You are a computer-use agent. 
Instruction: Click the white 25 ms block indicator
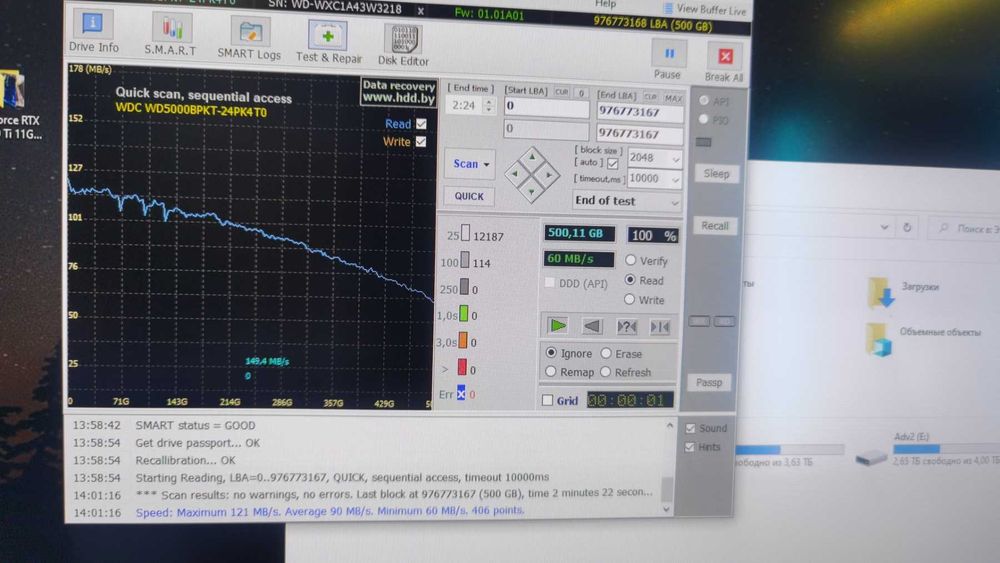point(466,233)
